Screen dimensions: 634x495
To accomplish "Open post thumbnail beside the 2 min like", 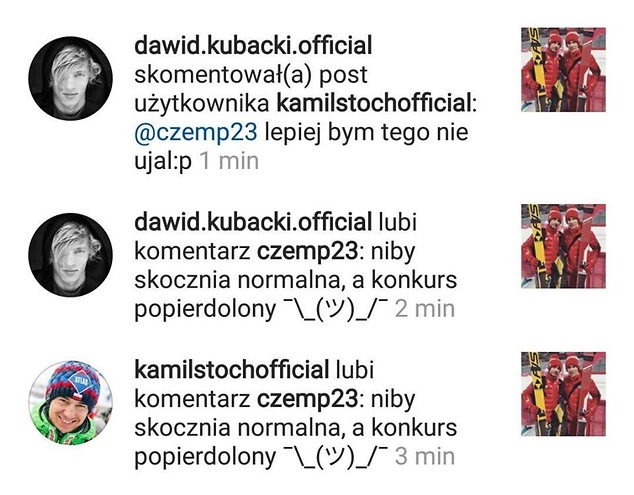I will point(563,246).
